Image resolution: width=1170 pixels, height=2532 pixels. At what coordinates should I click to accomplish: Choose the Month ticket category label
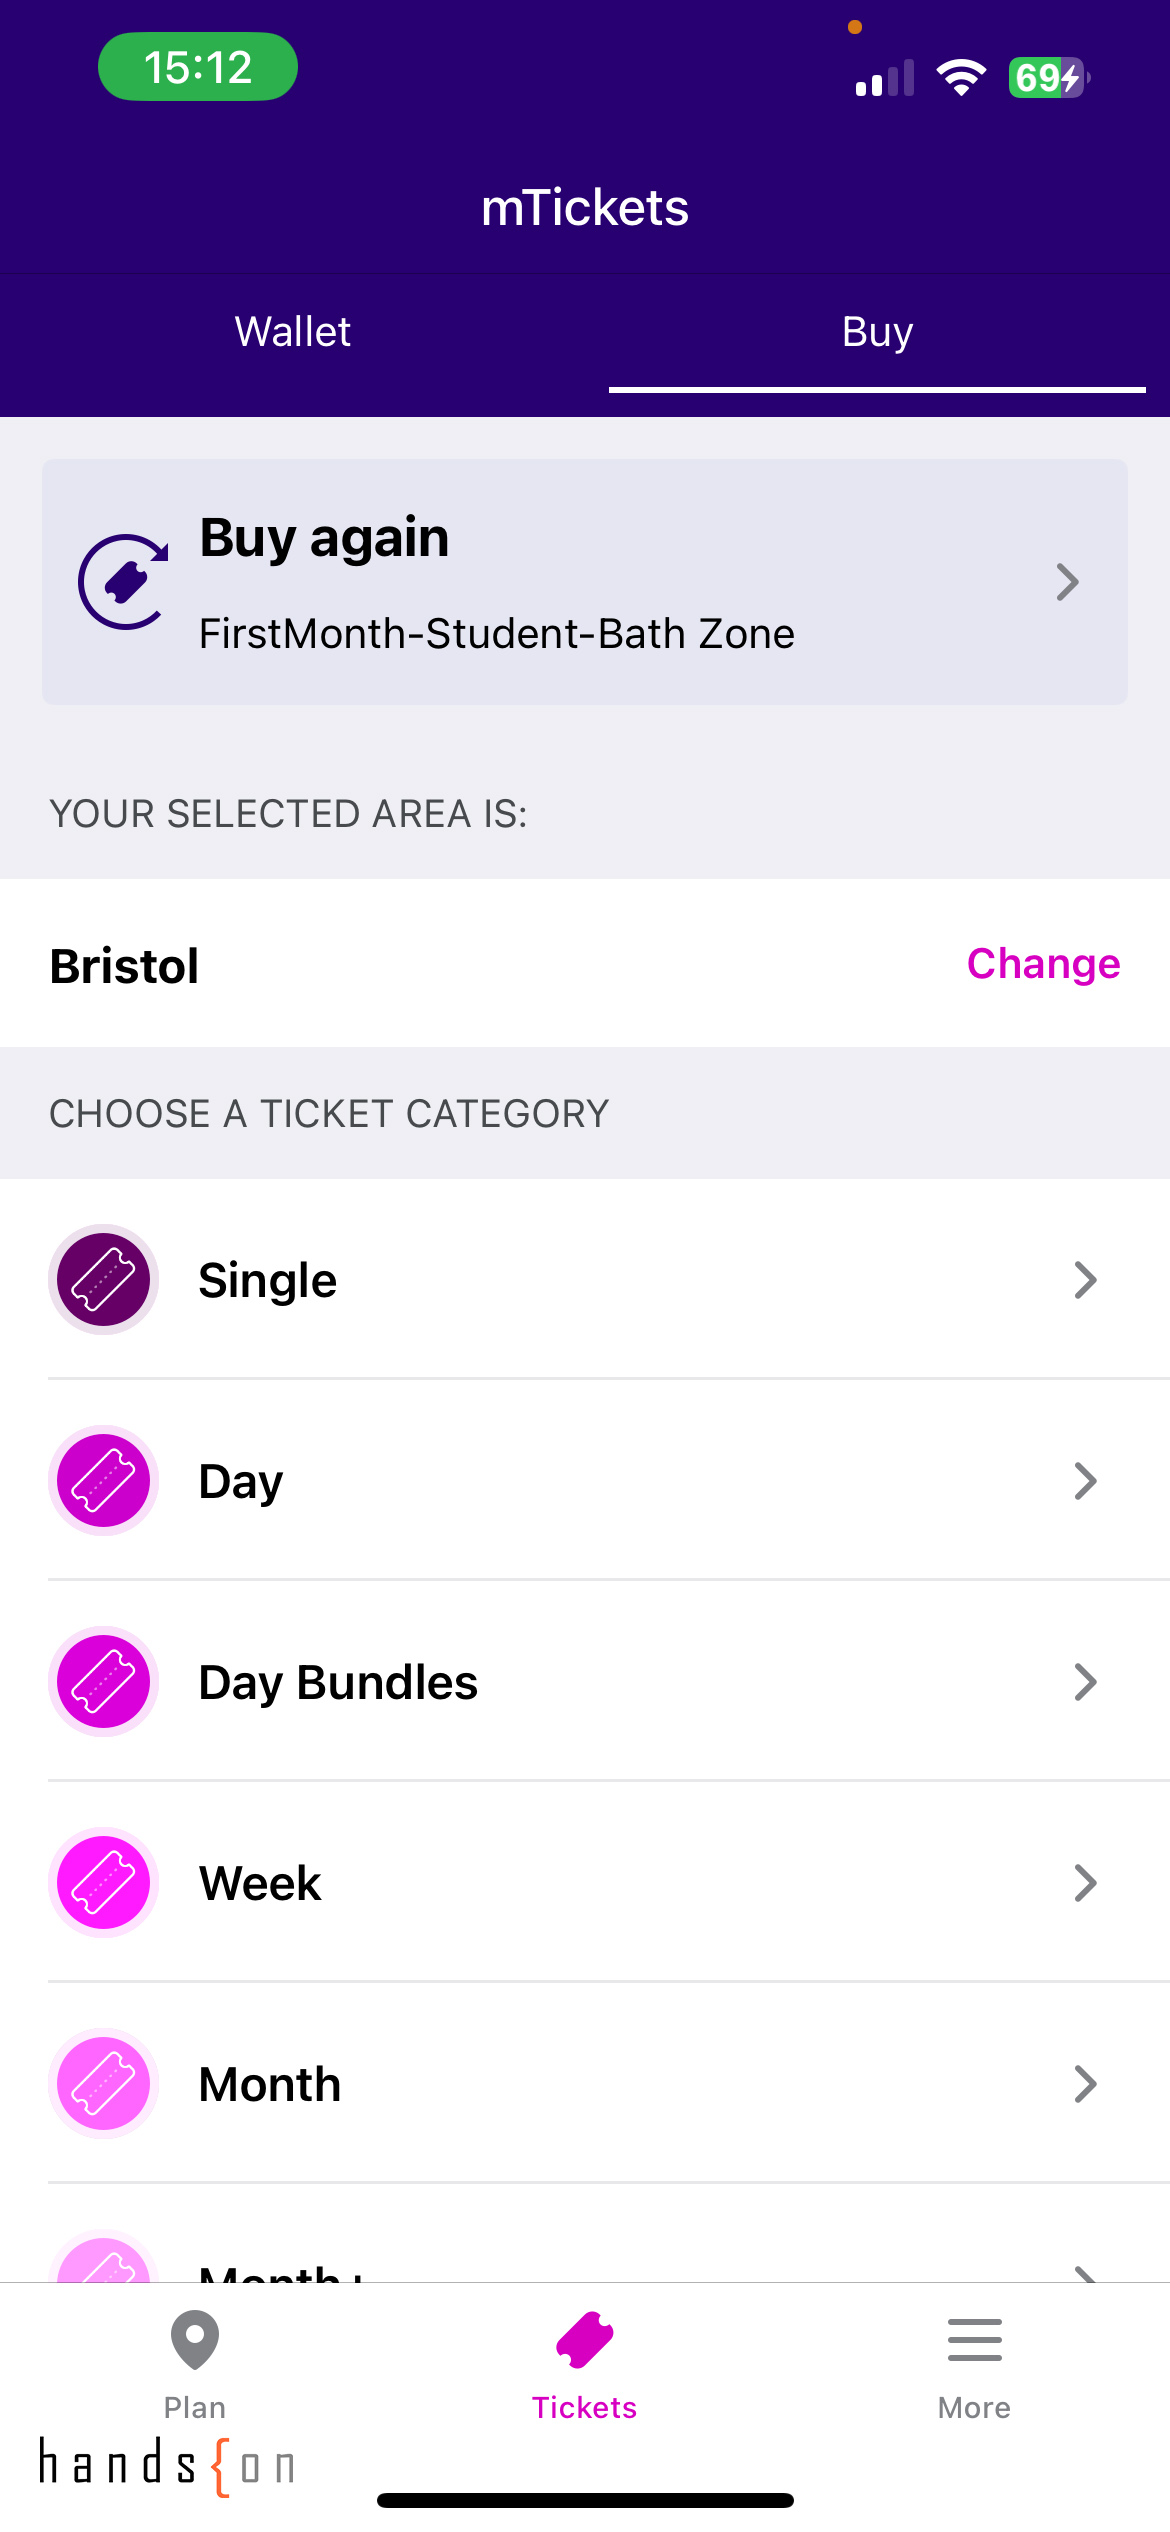tap(270, 2085)
